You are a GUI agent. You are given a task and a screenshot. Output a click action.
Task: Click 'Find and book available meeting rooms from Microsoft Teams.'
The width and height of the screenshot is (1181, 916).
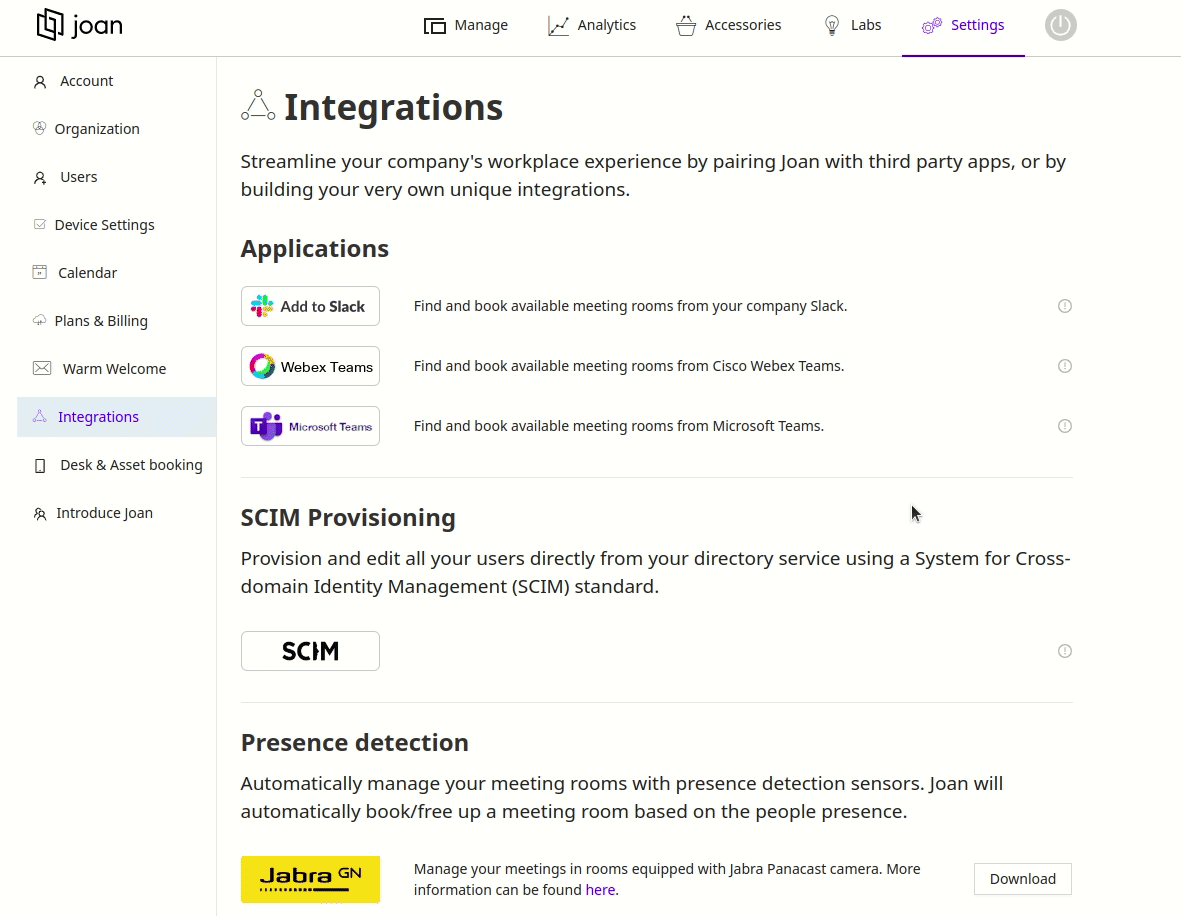(619, 426)
